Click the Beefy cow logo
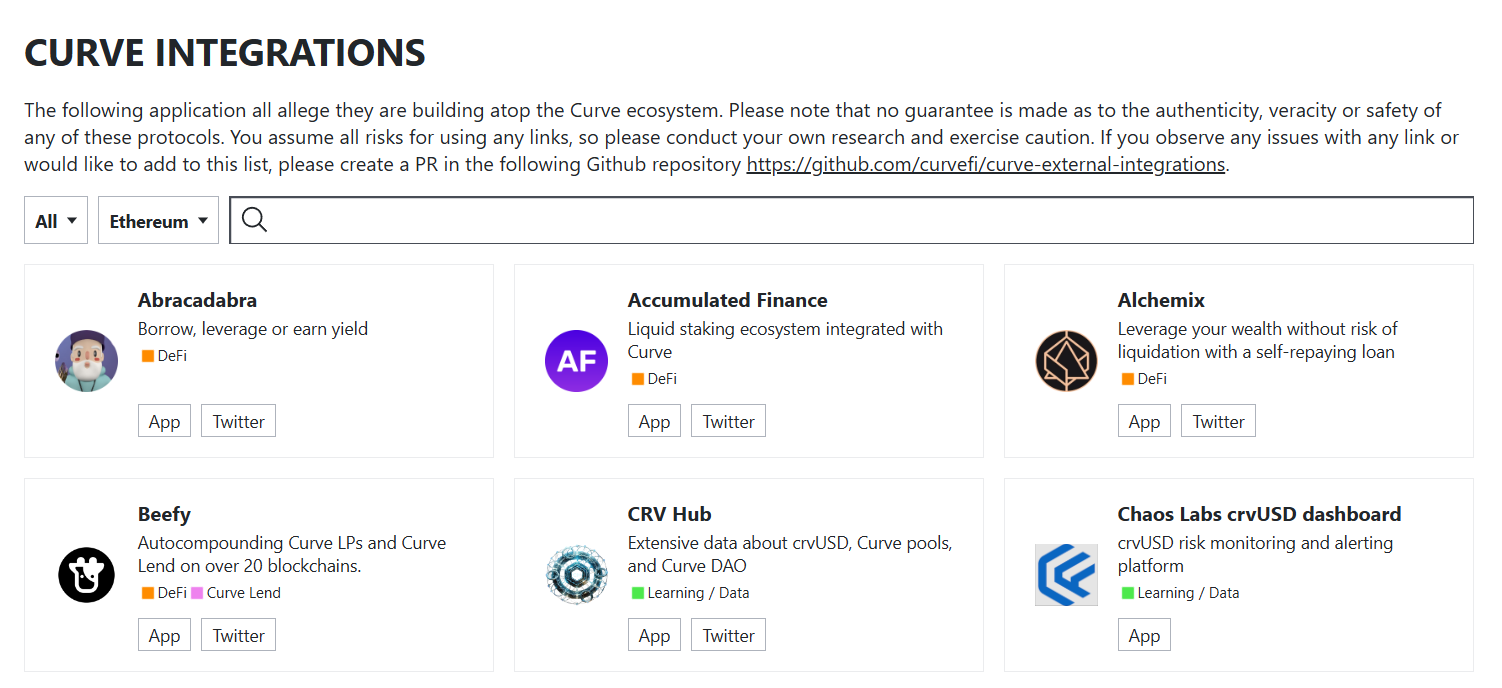The width and height of the screenshot is (1502, 688). click(87, 575)
